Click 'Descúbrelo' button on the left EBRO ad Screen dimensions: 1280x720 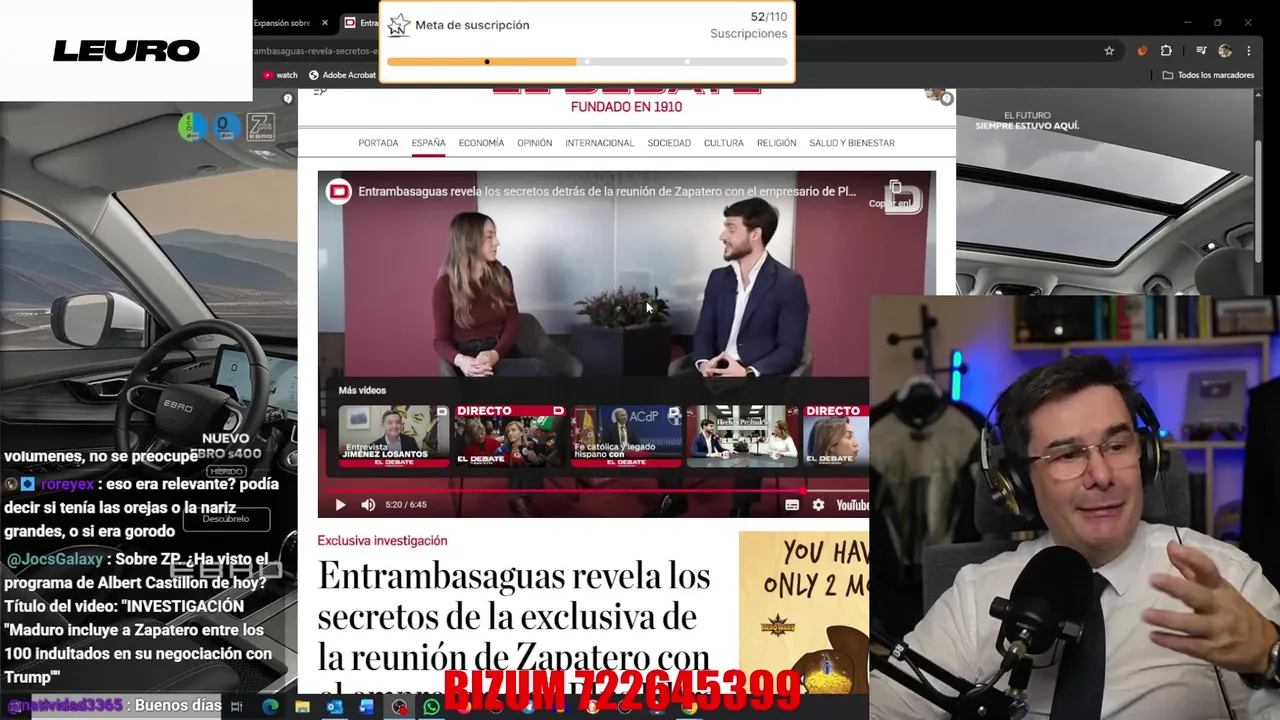(x=226, y=519)
